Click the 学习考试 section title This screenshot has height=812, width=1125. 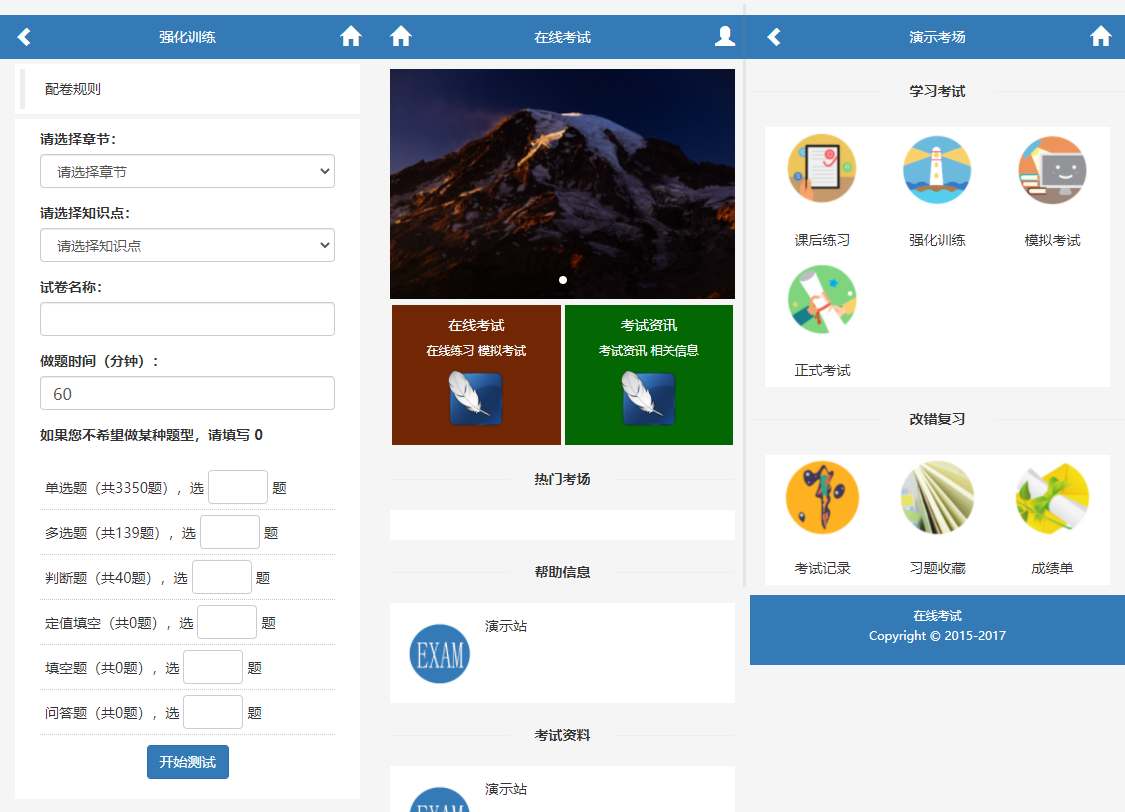(937, 92)
